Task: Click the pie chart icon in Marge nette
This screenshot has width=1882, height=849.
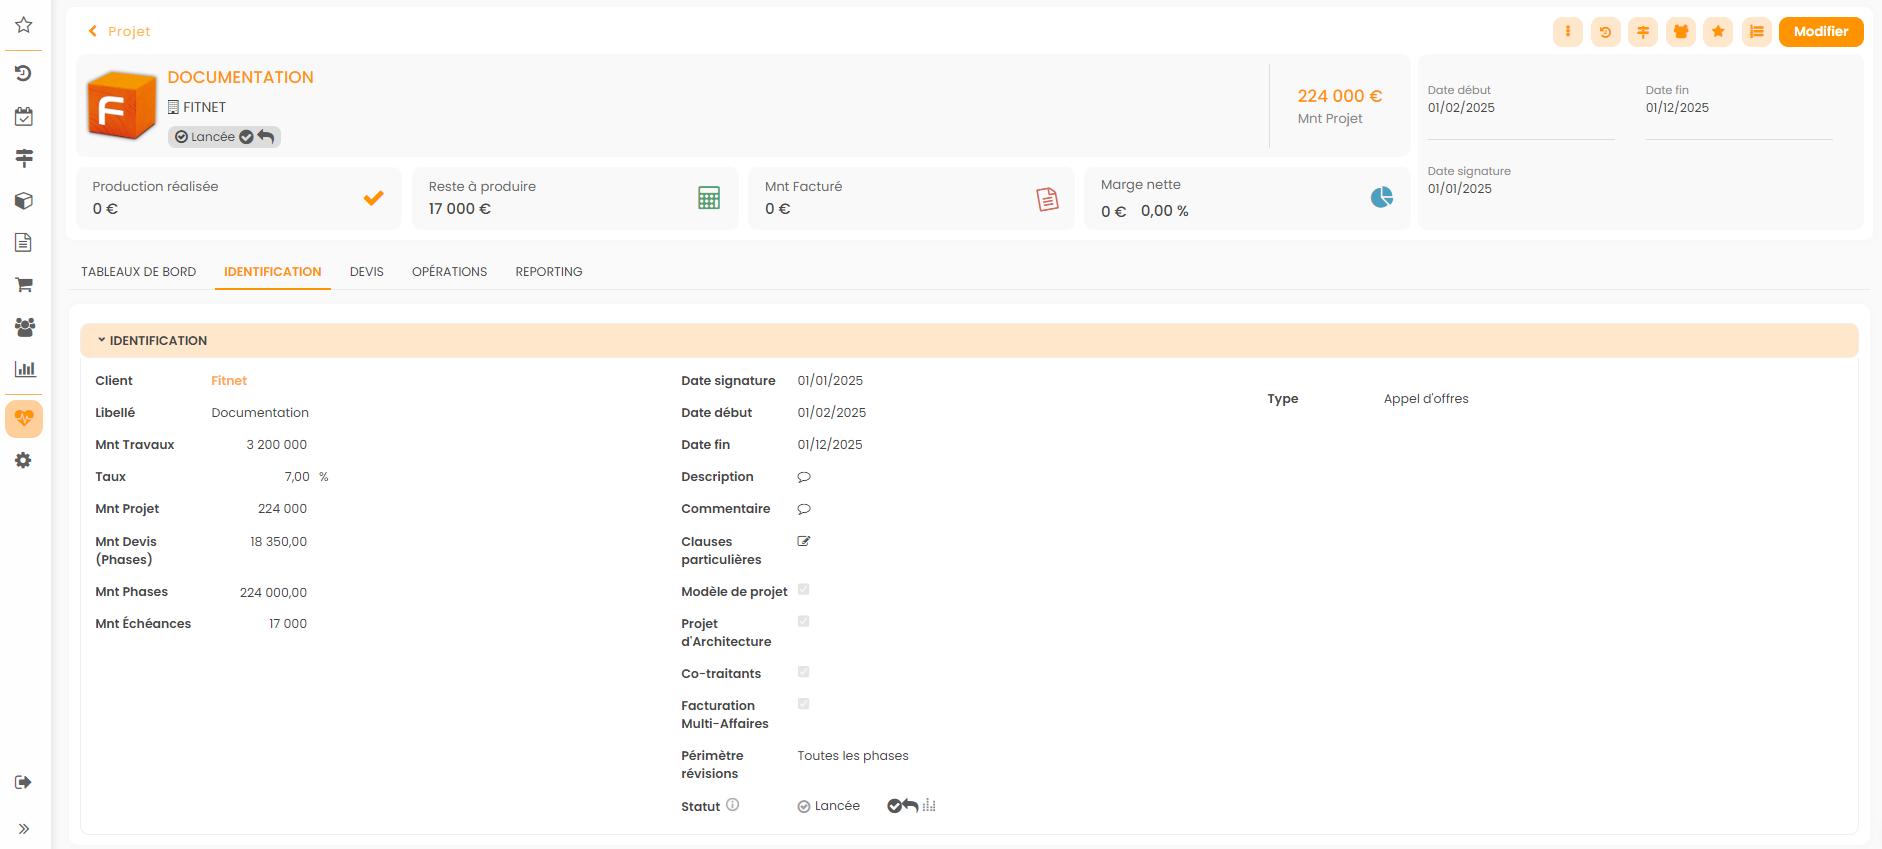Action: (1381, 198)
